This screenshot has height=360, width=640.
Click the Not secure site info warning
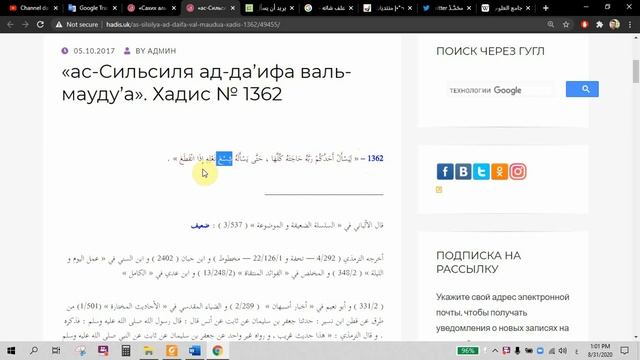pyautogui.click(x=78, y=24)
